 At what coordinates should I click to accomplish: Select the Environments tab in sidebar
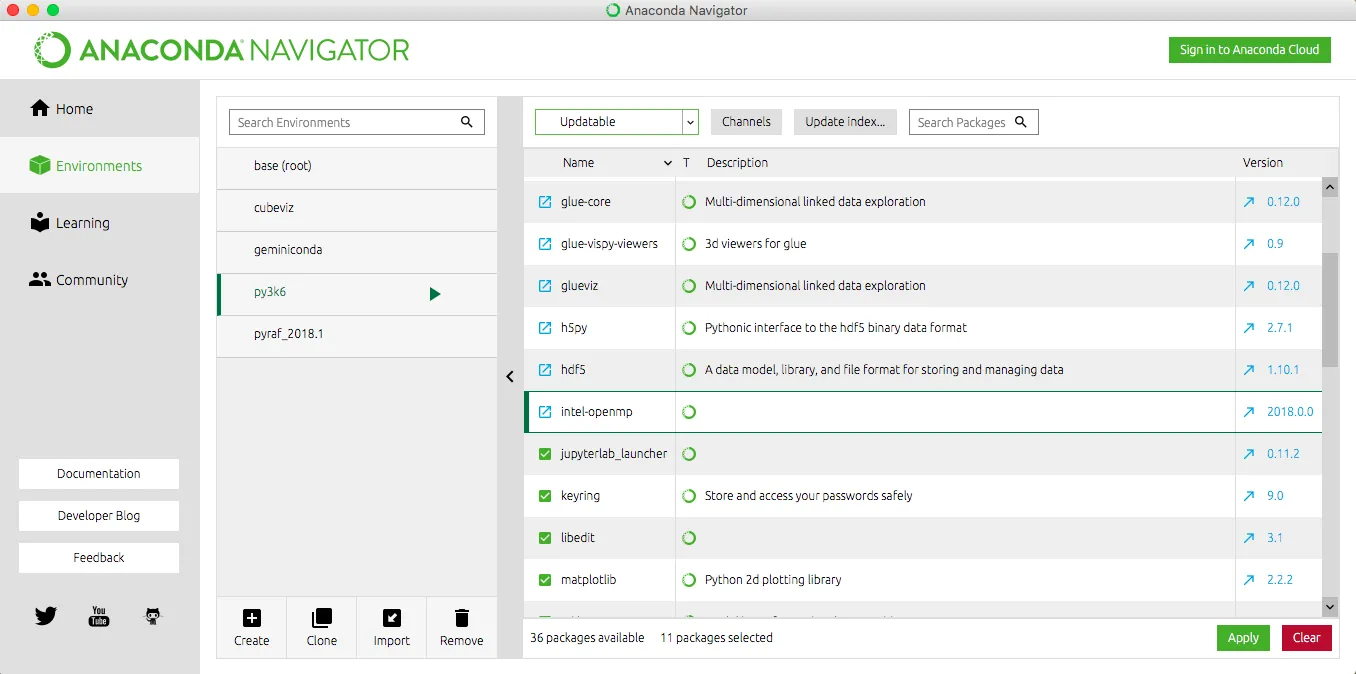click(x=100, y=166)
